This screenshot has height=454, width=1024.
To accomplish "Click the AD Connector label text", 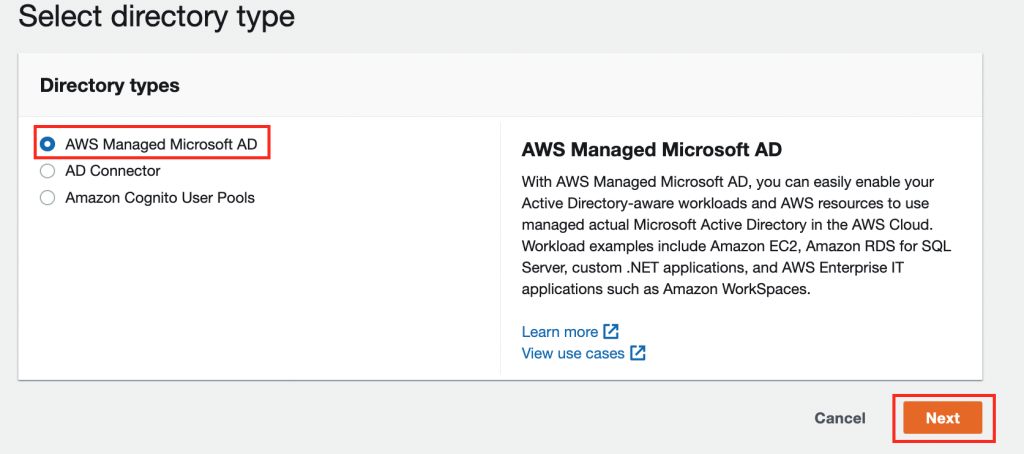I will coord(112,171).
